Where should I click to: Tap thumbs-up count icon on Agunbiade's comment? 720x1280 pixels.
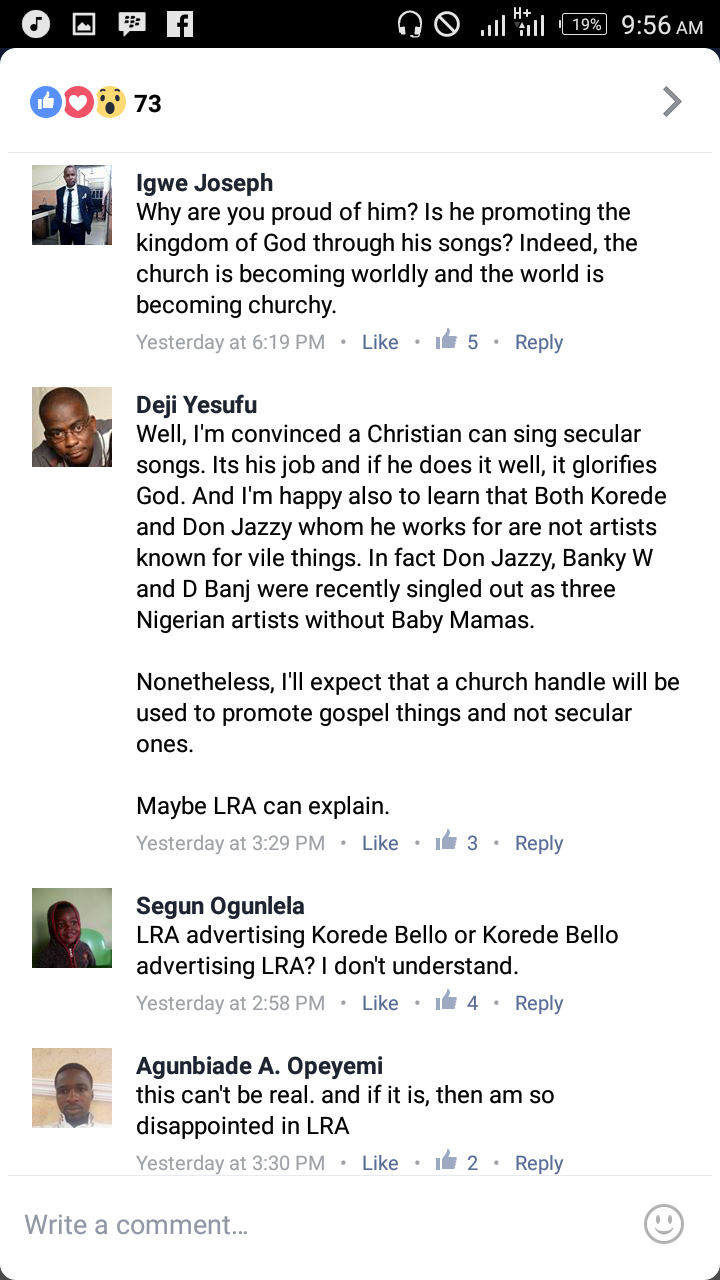[x=447, y=1162]
